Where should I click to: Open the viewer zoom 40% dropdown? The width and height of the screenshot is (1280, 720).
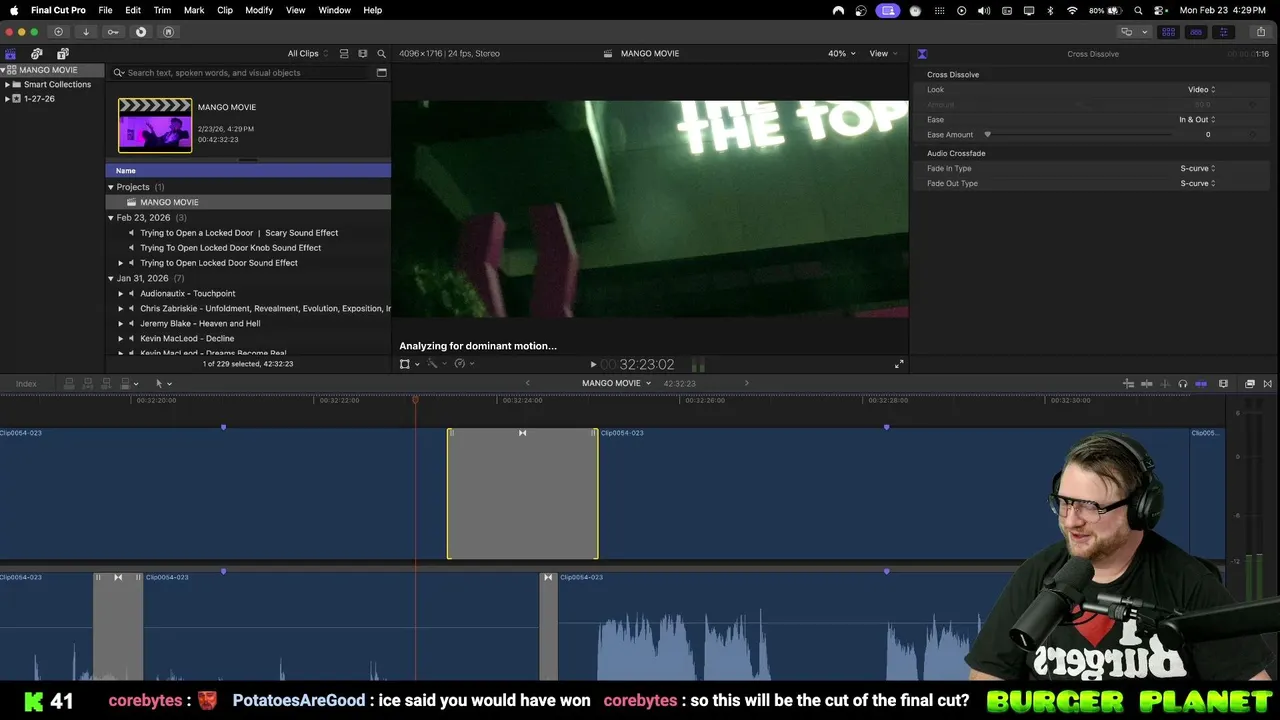pyautogui.click(x=841, y=54)
